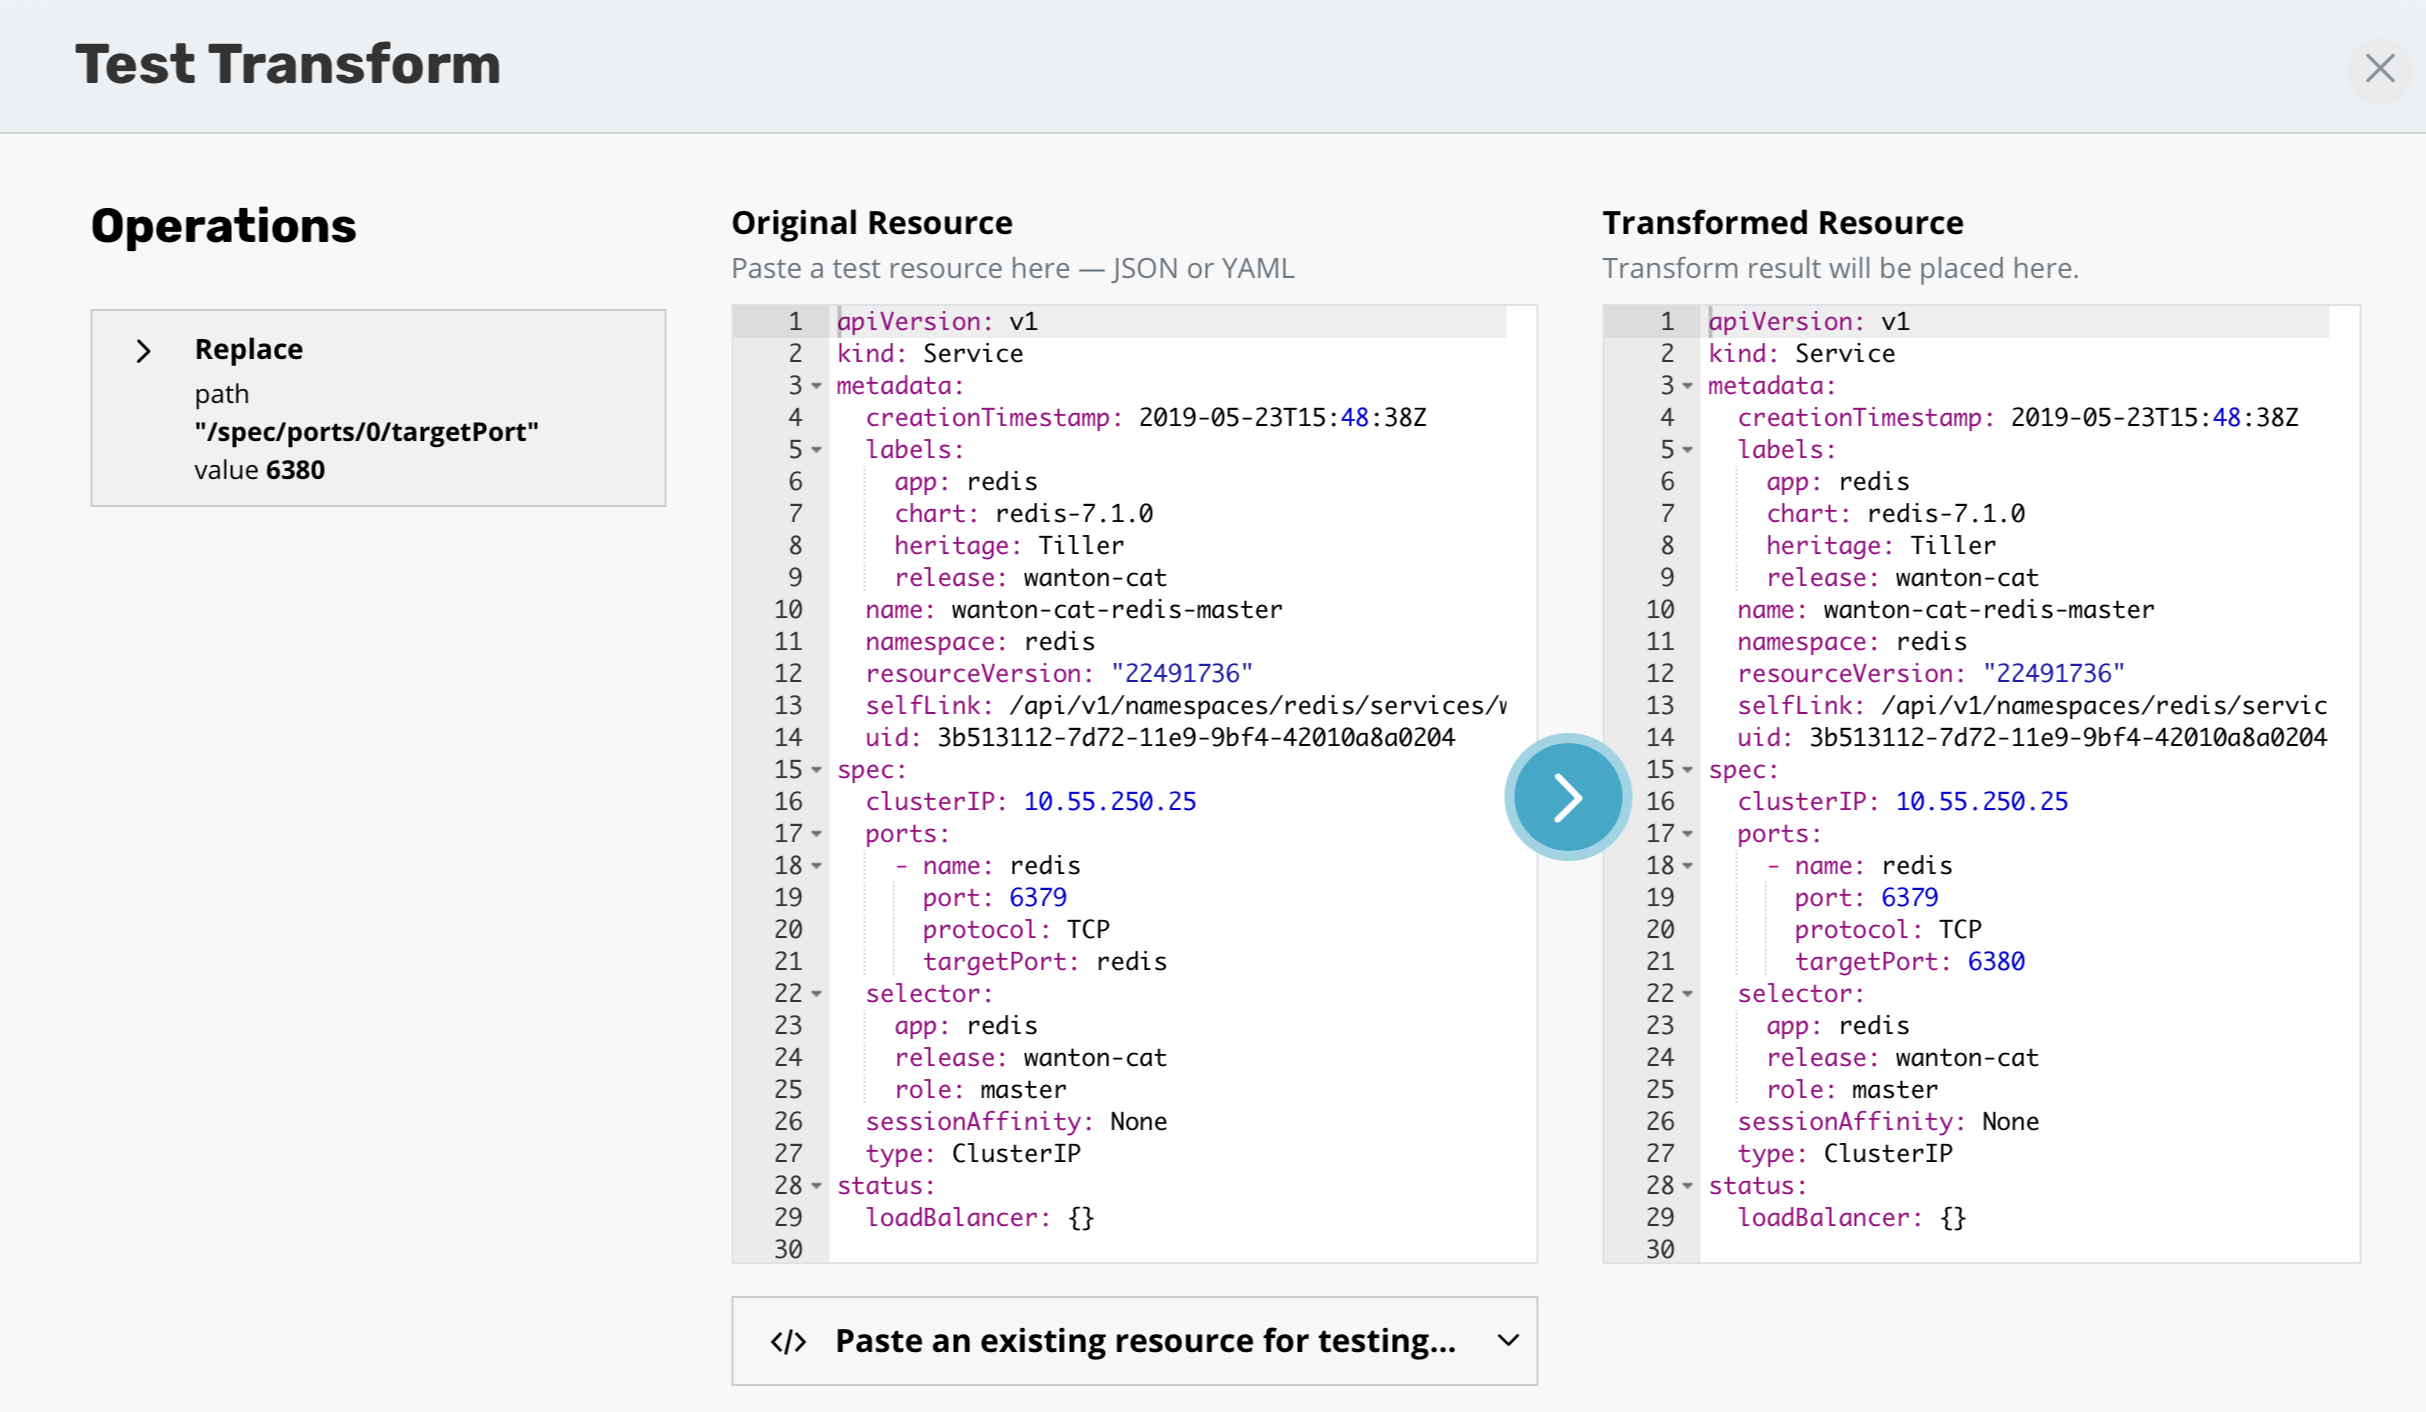This screenshot has width=2426, height=1412.
Task: Click the blue run transform arrow
Action: coord(1566,796)
